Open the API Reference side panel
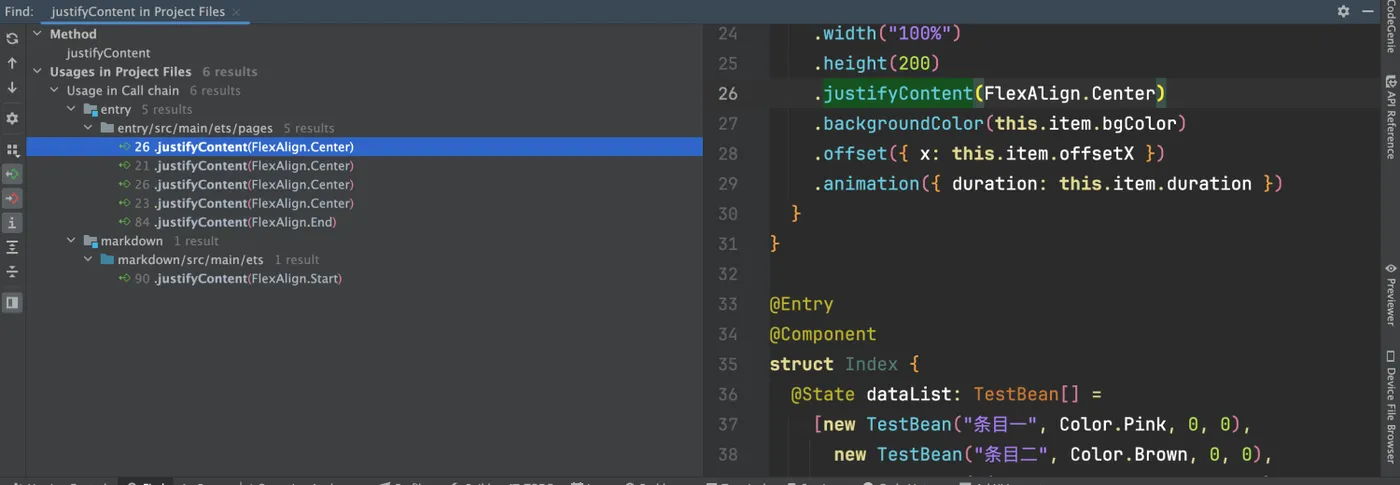 (1390, 117)
